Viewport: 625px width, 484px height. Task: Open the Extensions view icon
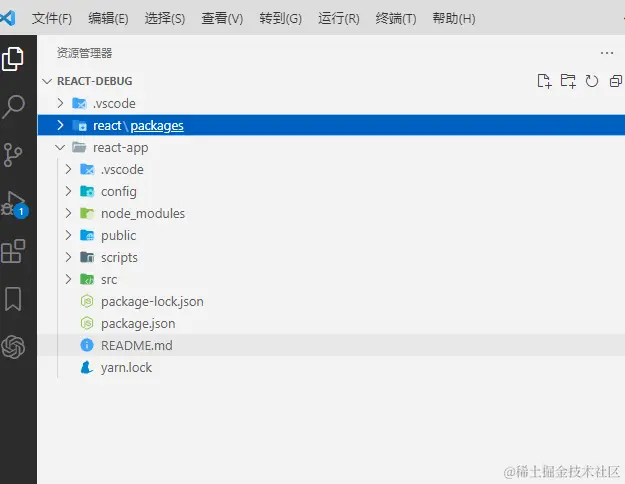tap(13, 251)
